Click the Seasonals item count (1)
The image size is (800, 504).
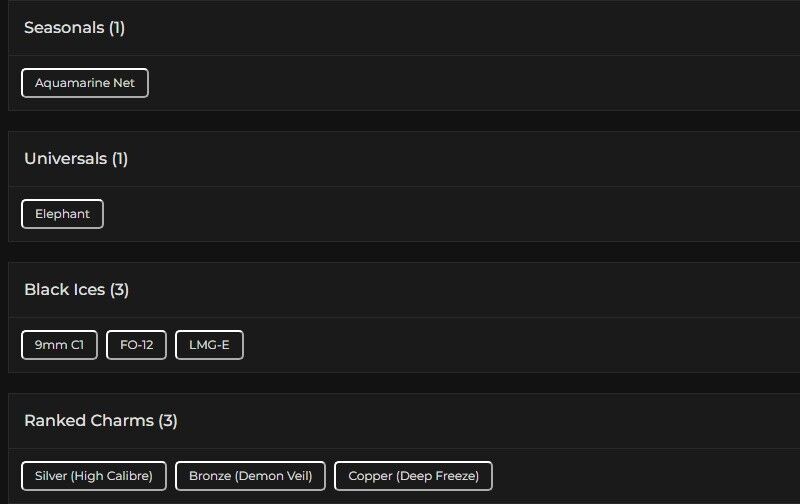tap(117, 28)
